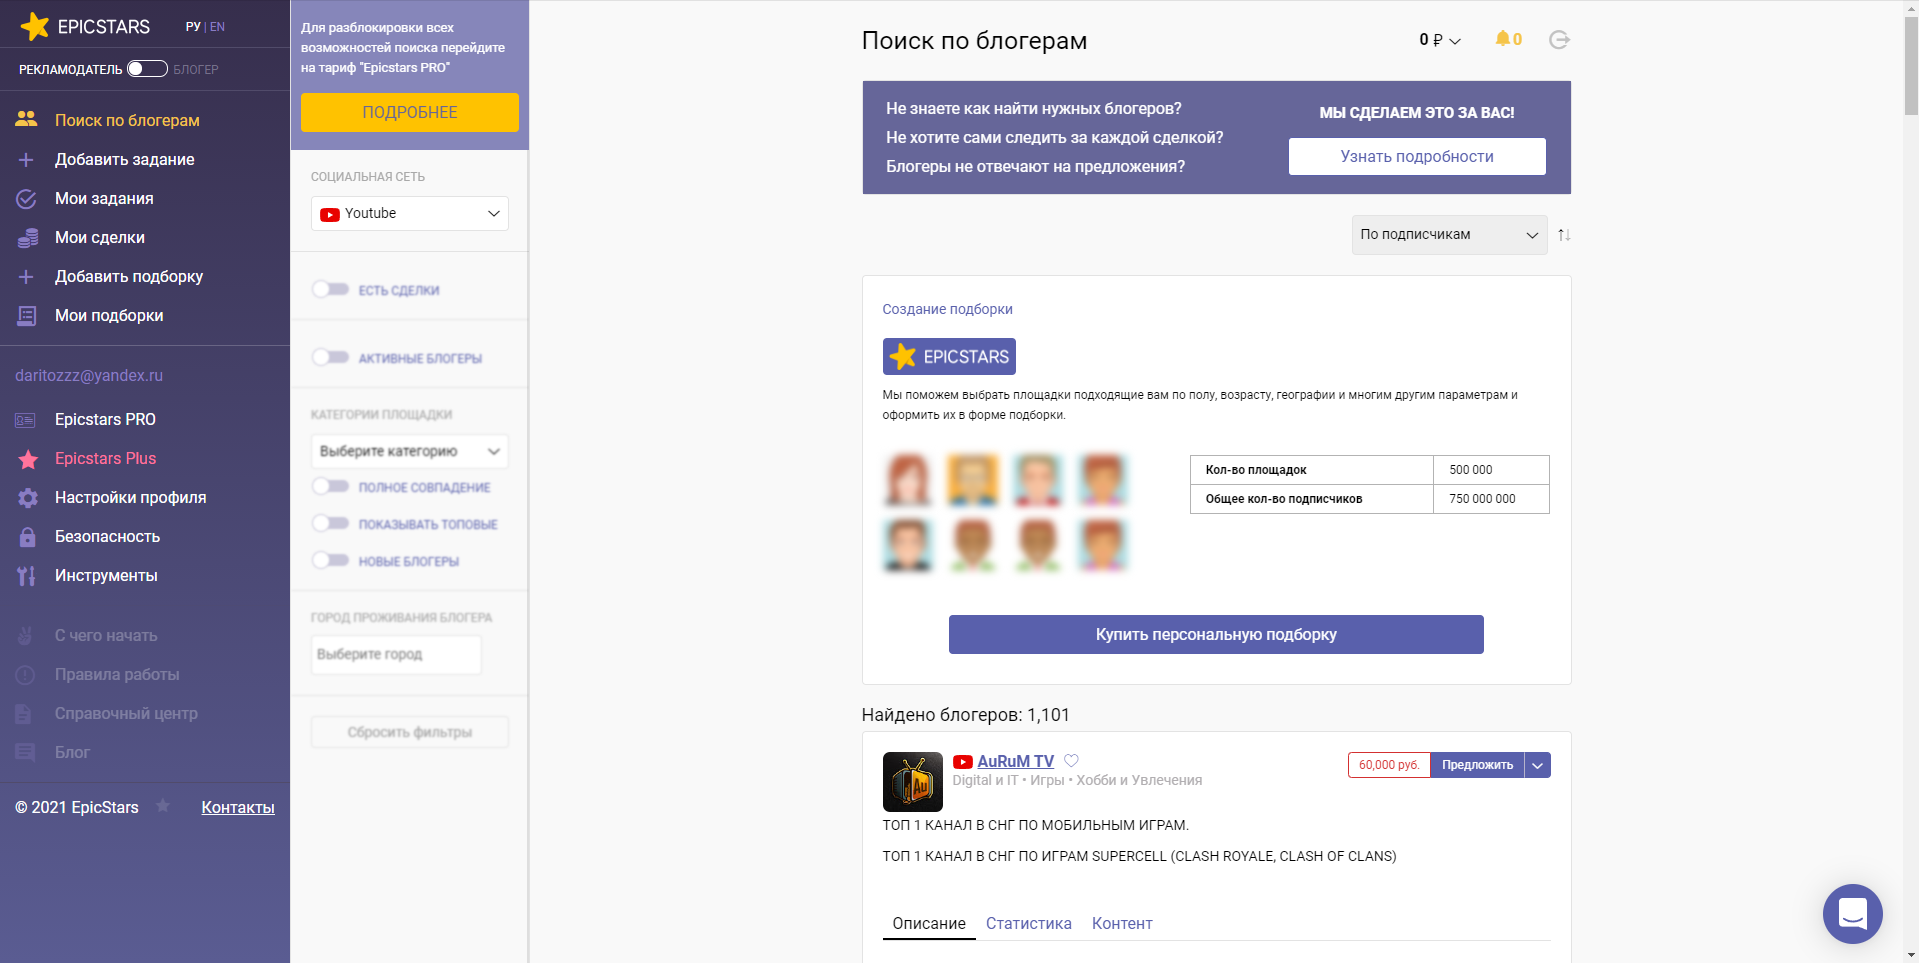Click the 60,000 руб. price tag
The image size is (1919, 963).
[x=1388, y=765]
